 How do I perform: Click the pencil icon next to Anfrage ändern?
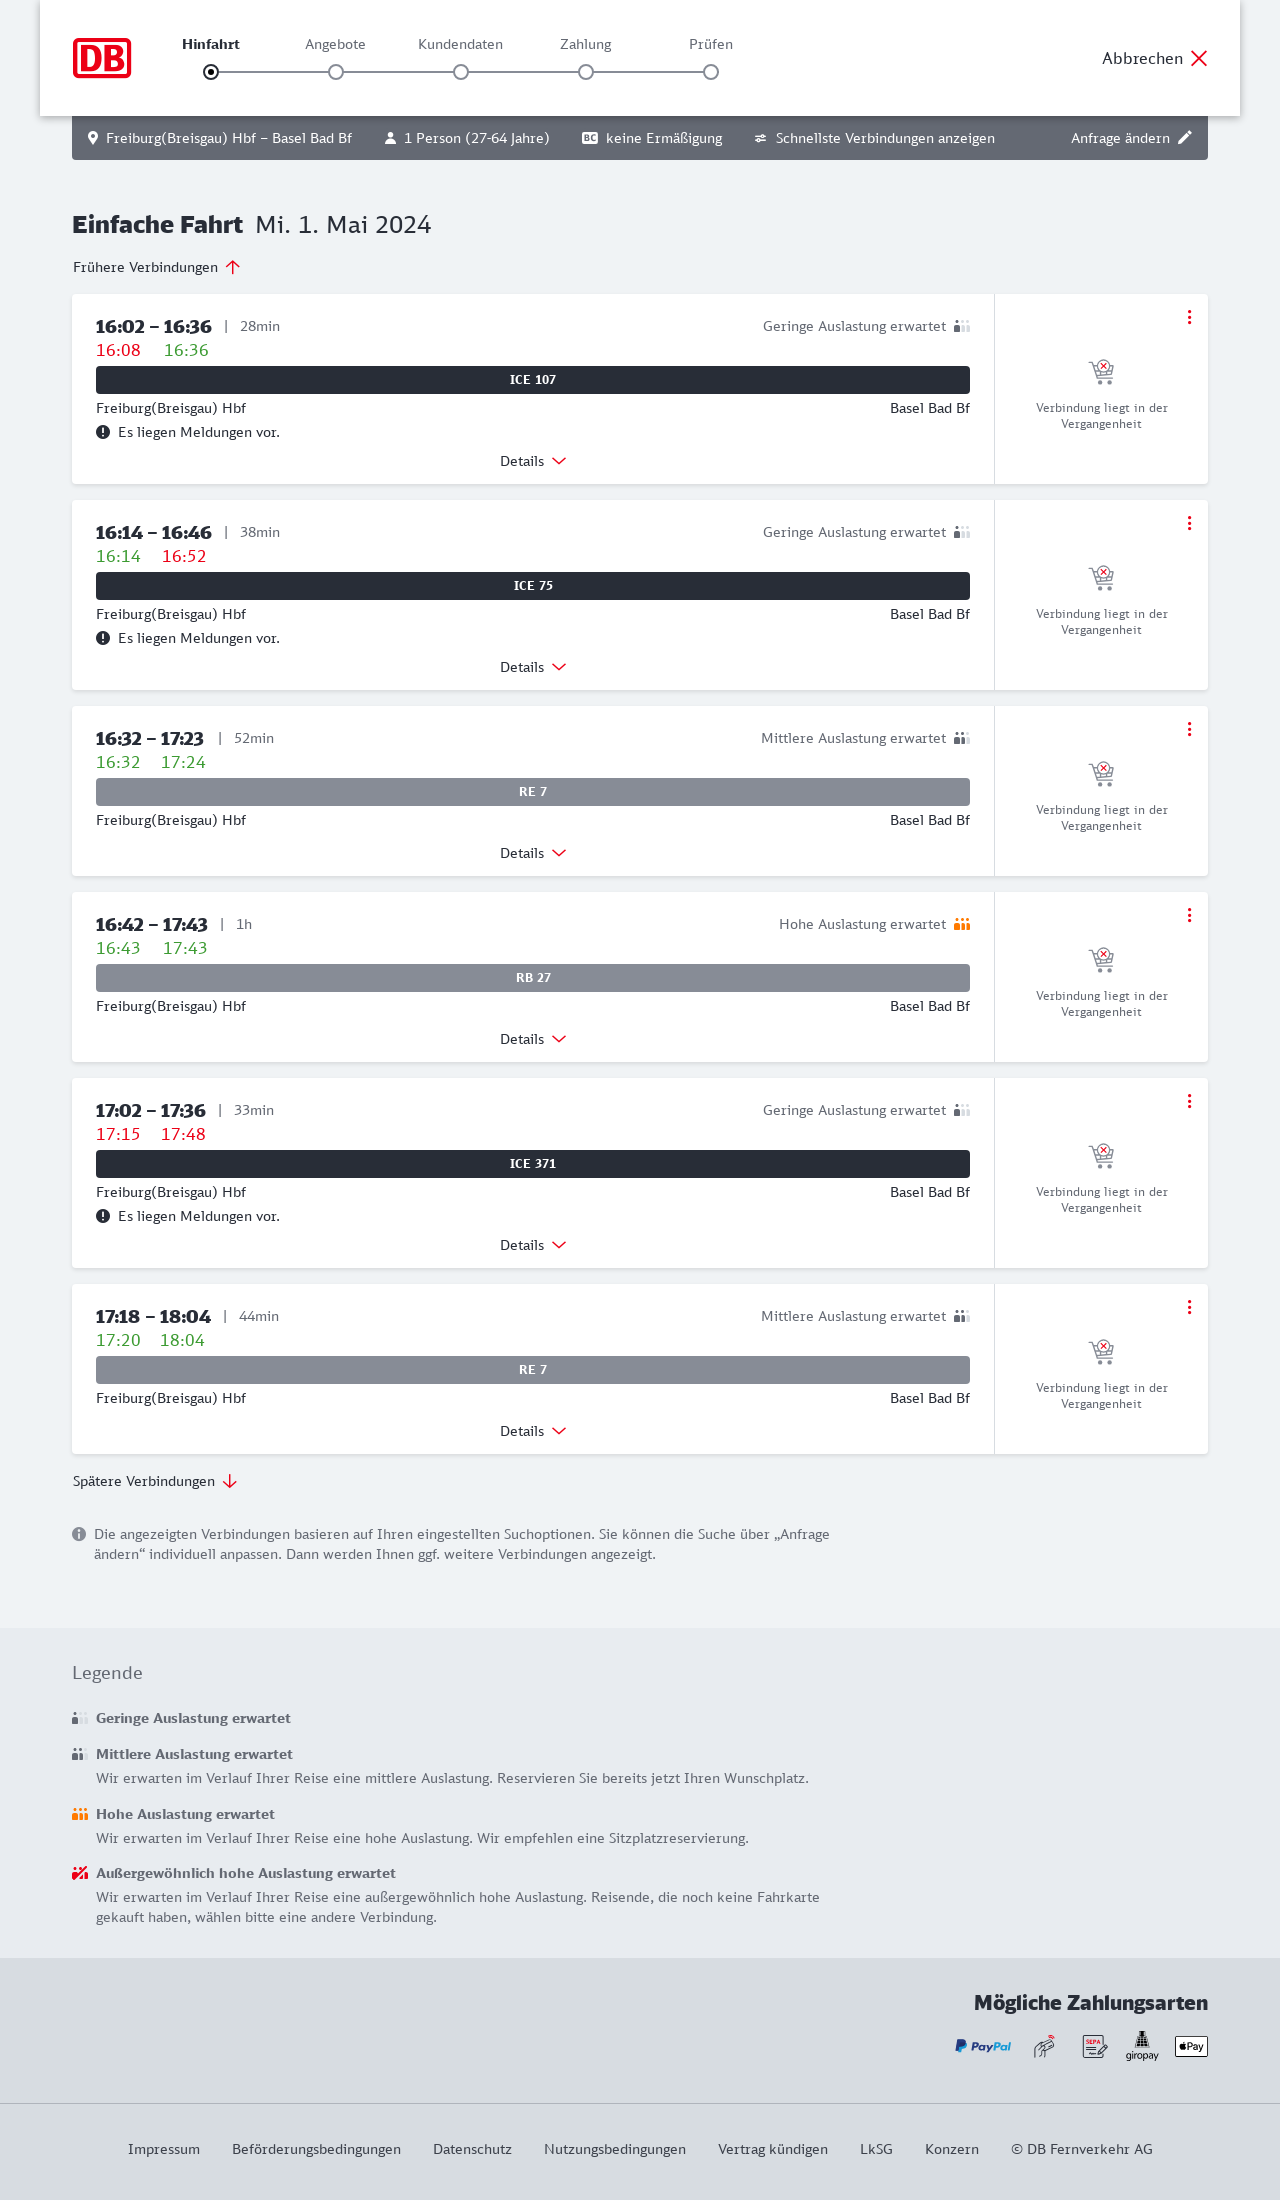tap(1185, 138)
